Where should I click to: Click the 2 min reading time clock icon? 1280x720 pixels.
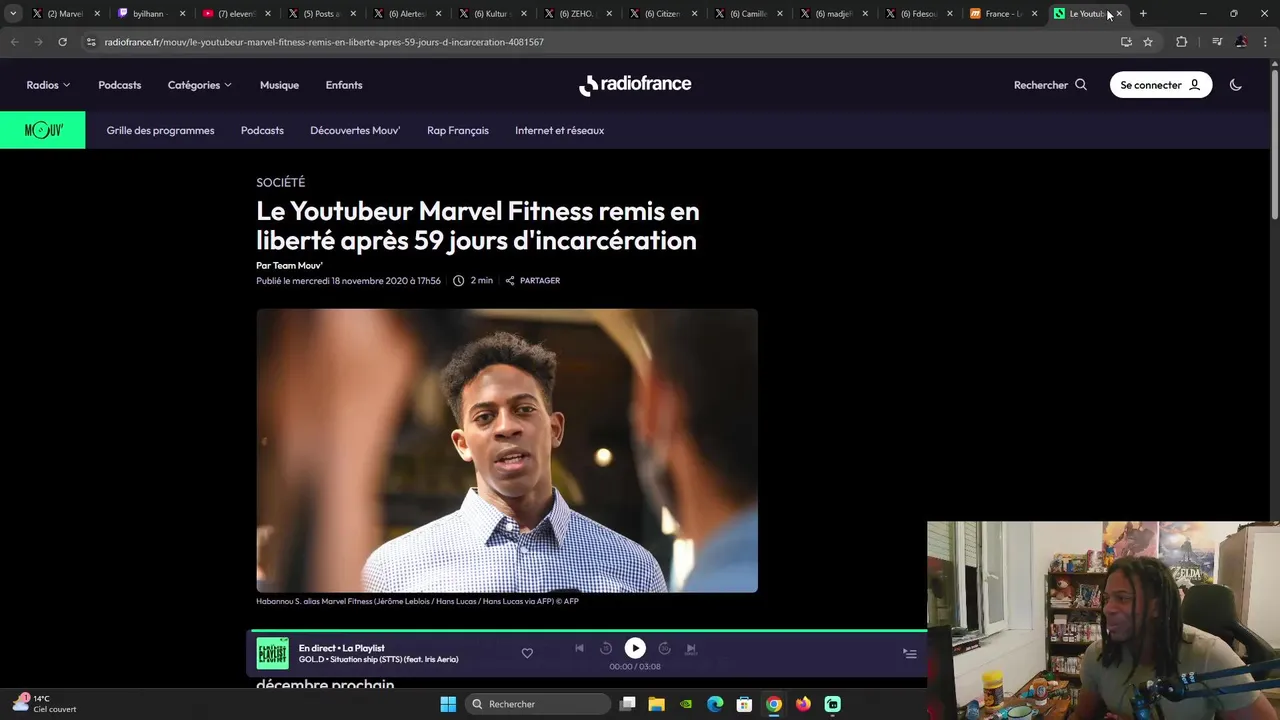(458, 280)
